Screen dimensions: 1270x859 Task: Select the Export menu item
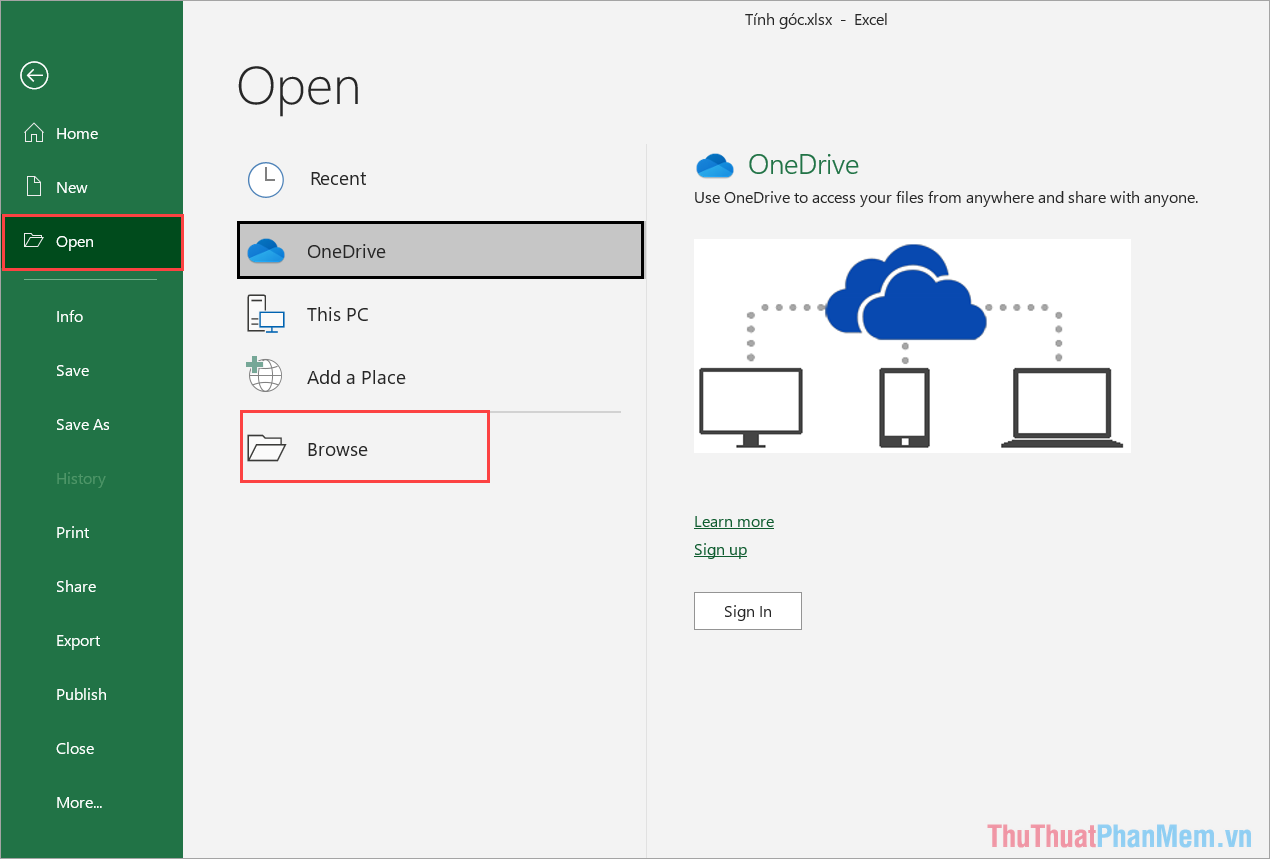click(78, 640)
